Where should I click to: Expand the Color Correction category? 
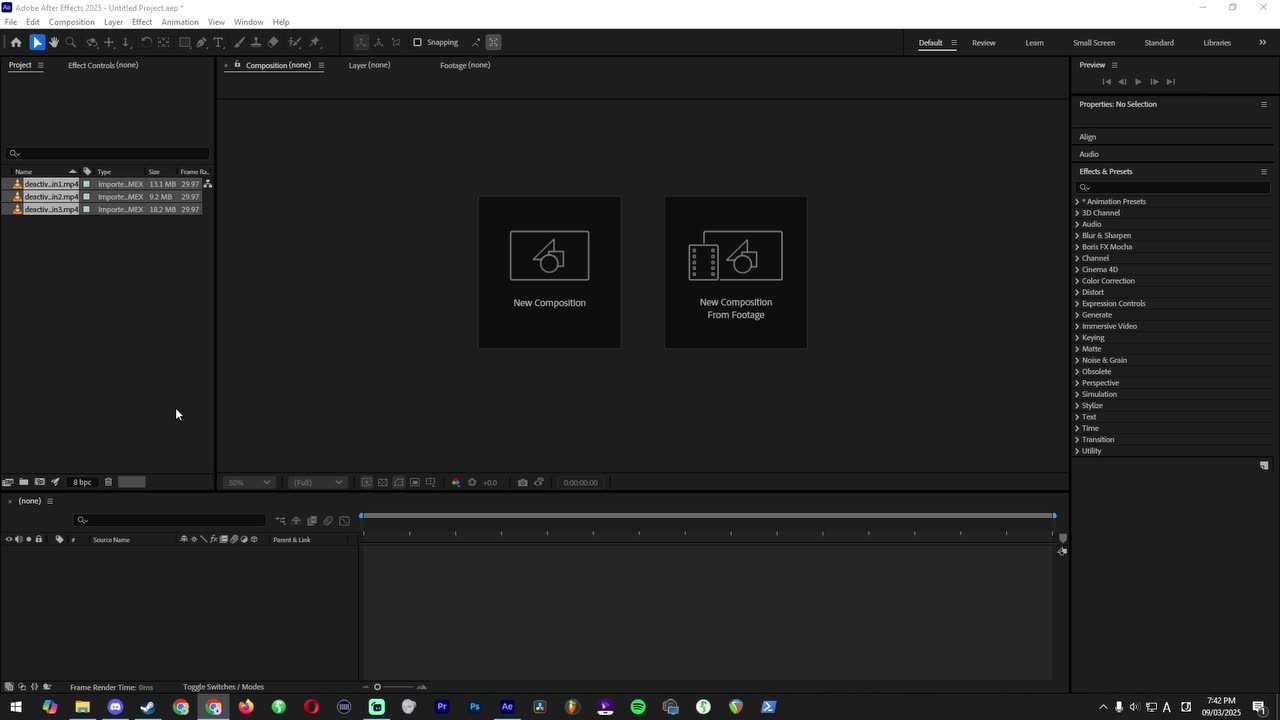[x=1077, y=281]
